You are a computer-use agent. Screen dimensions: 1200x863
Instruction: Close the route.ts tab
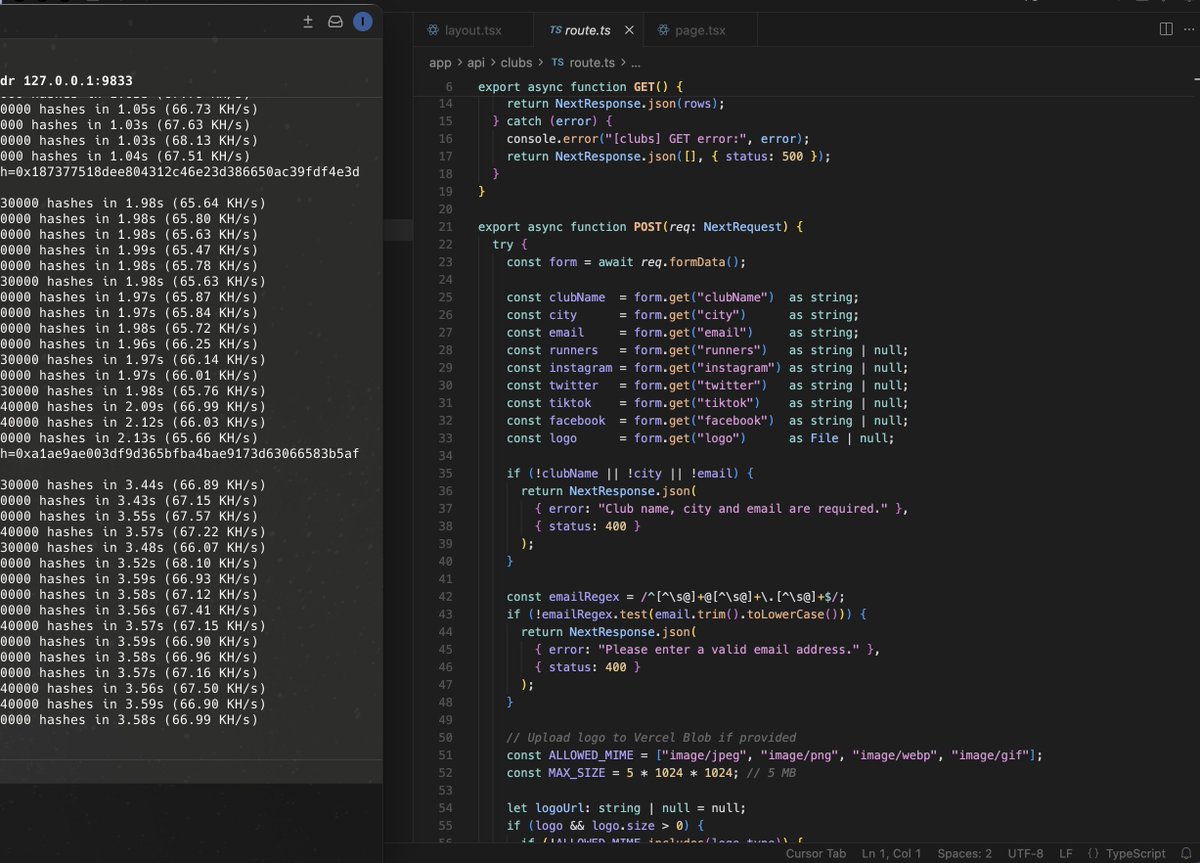(629, 31)
